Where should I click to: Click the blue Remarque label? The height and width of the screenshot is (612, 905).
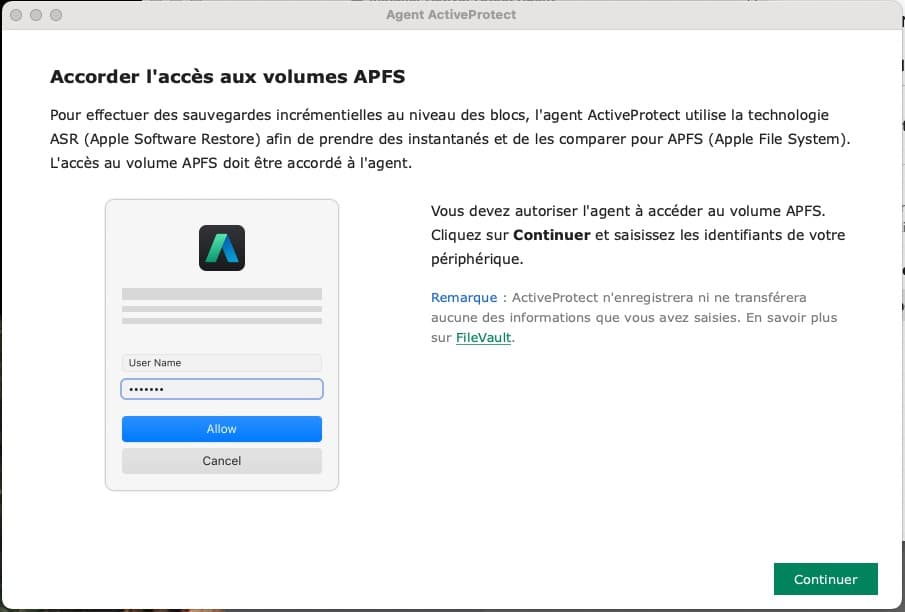point(463,298)
